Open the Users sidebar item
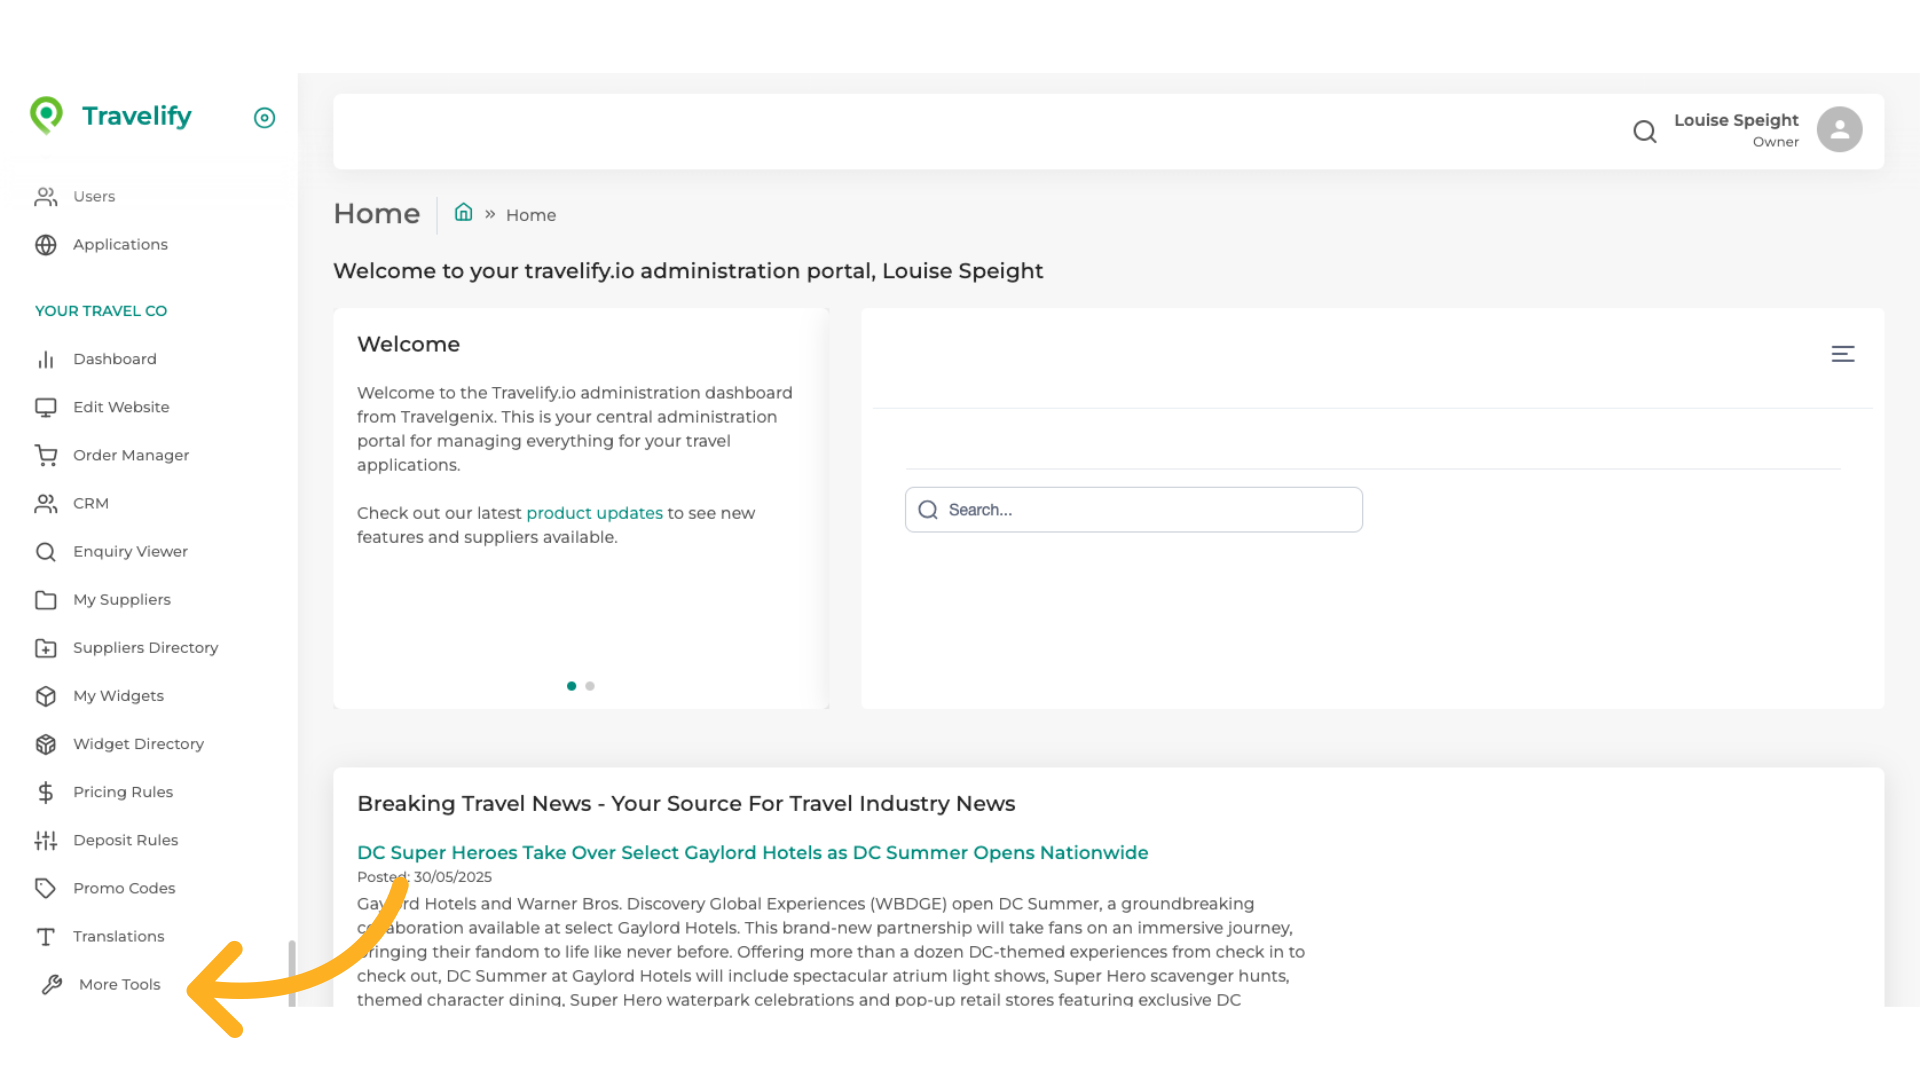 pyautogui.click(x=94, y=197)
